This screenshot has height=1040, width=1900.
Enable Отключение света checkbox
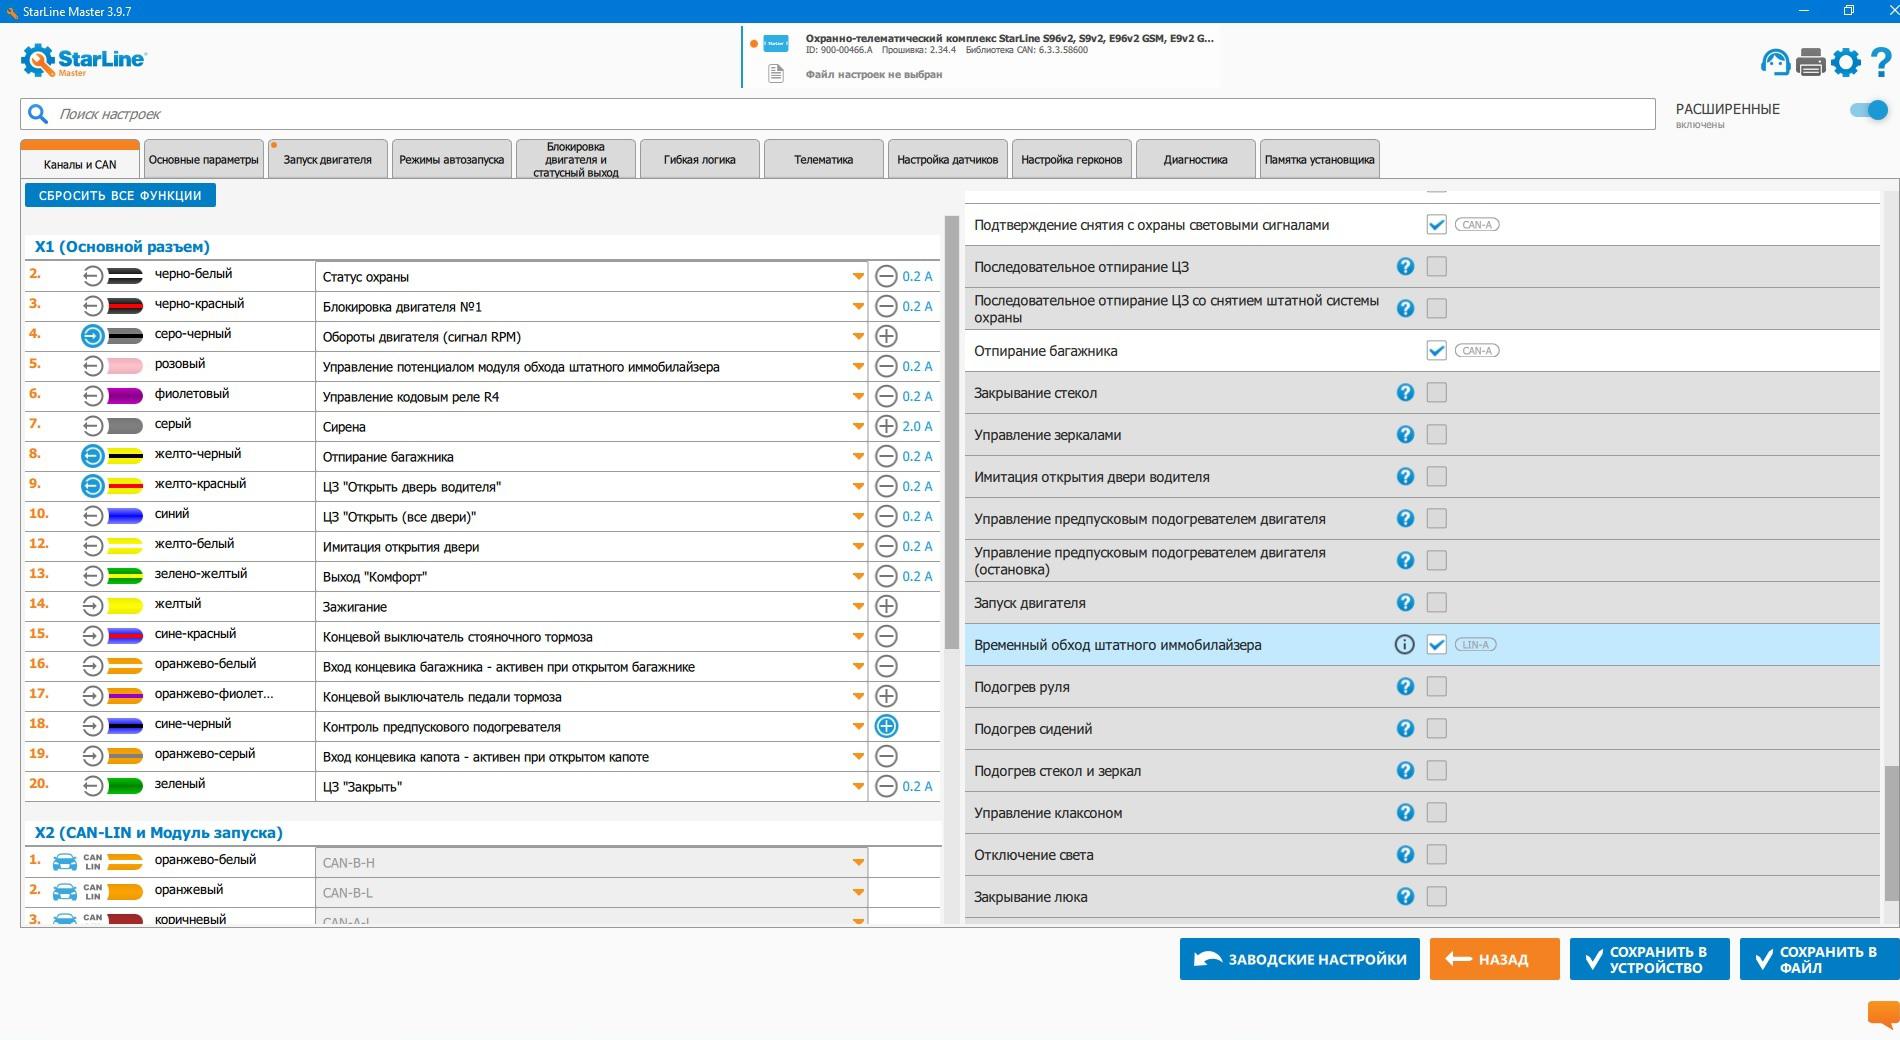point(1436,854)
